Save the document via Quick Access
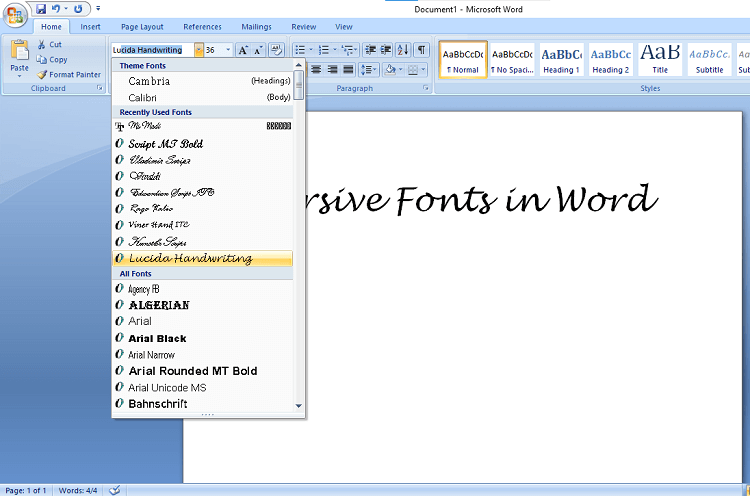Screen dimensions: 750x496 pos(41,9)
